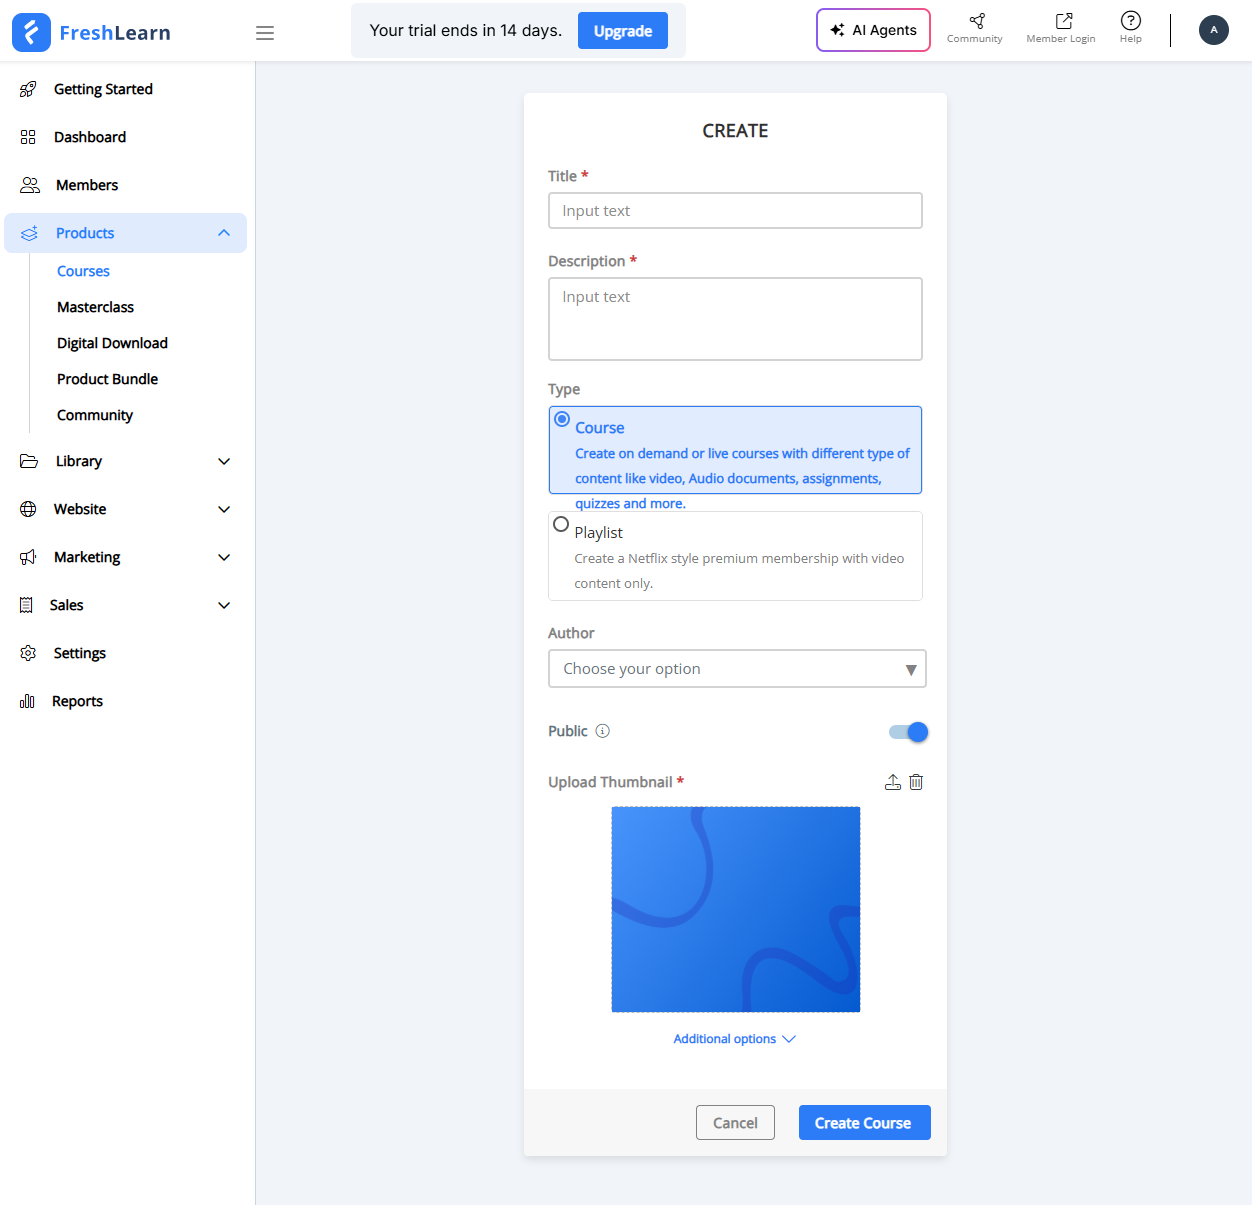This screenshot has height=1205, width=1252.
Task: Open the Author dropdown
Action: 737,669
